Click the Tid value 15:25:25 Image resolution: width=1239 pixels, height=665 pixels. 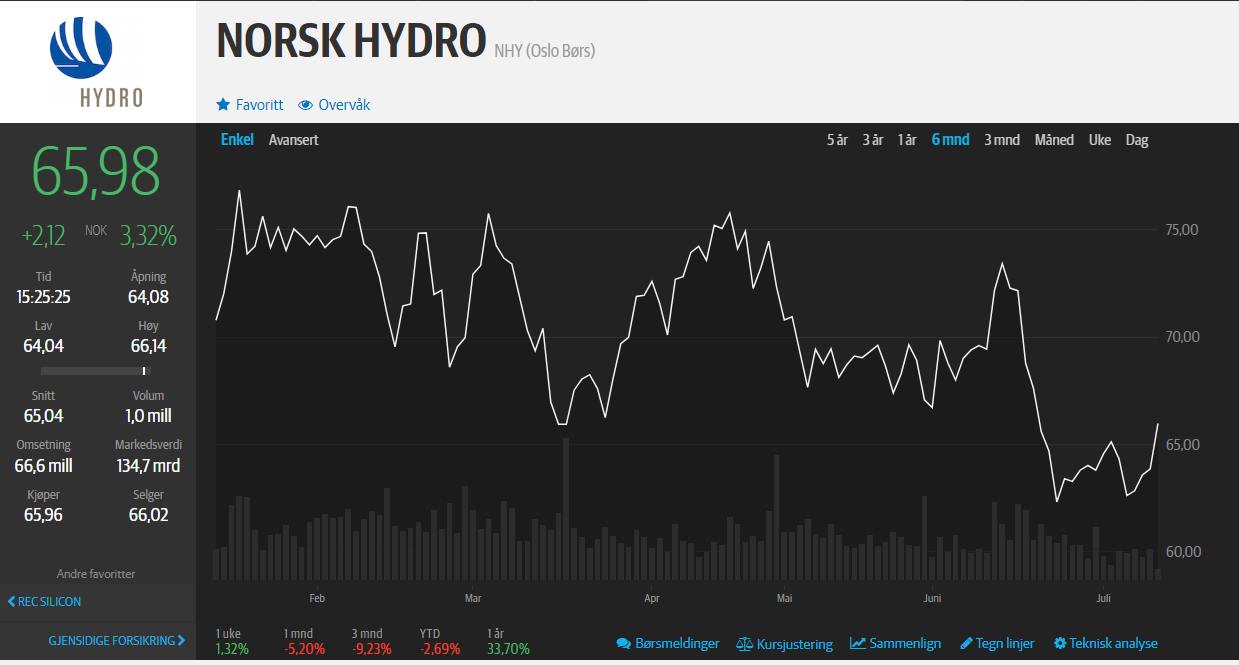[x=43, y=297]
